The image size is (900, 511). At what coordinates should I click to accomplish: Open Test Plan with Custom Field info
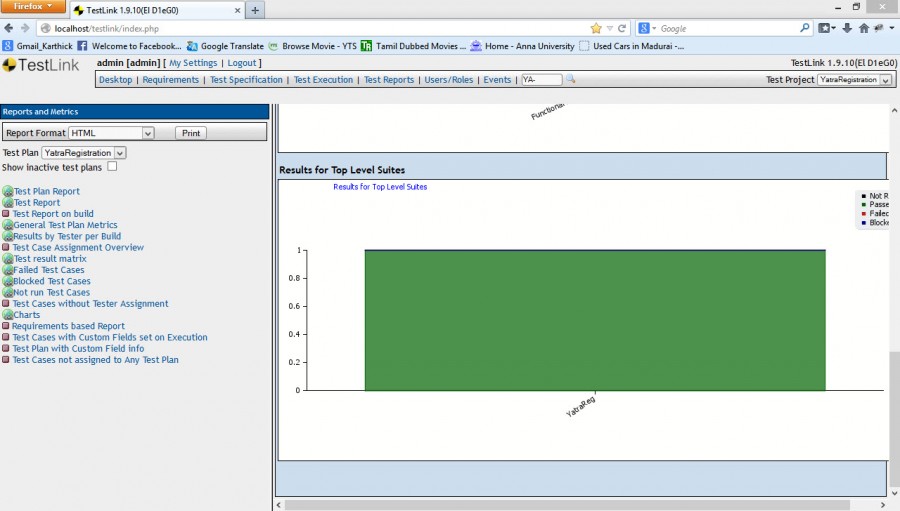78,349
